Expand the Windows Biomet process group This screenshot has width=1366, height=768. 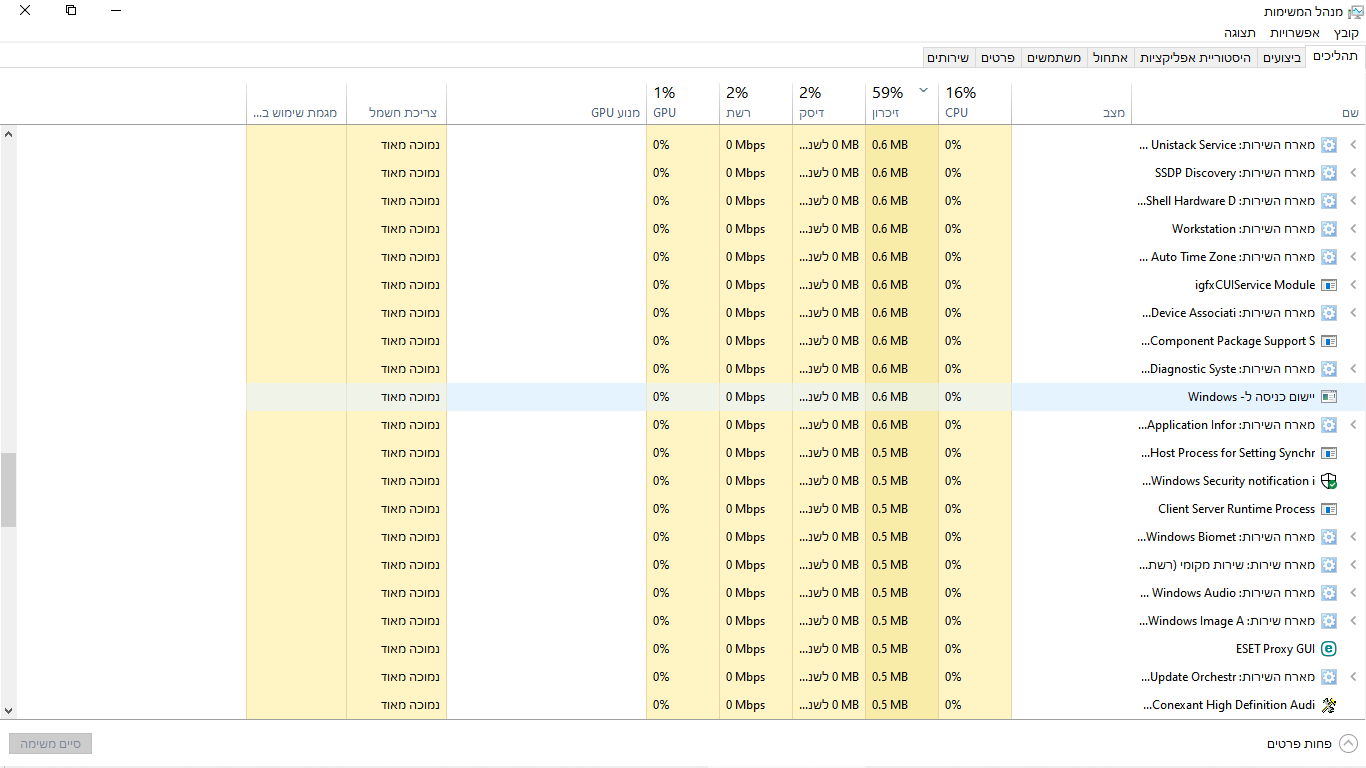(1353, 537)
